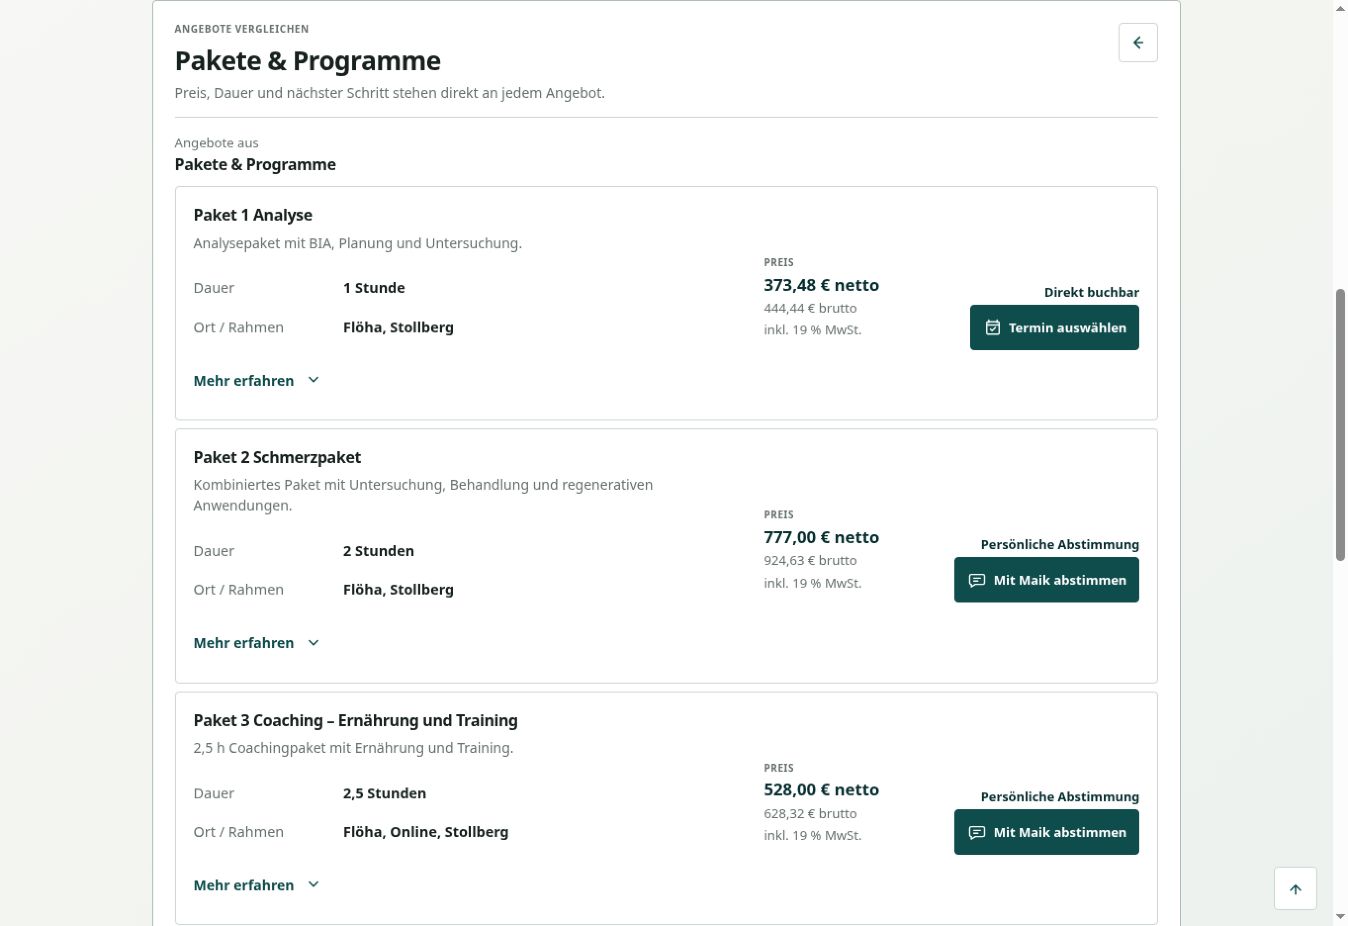1348x926 pixels.
Task: Click the 924,63 € brutto value
Action: pyautogui.click(x=810, y=561)
